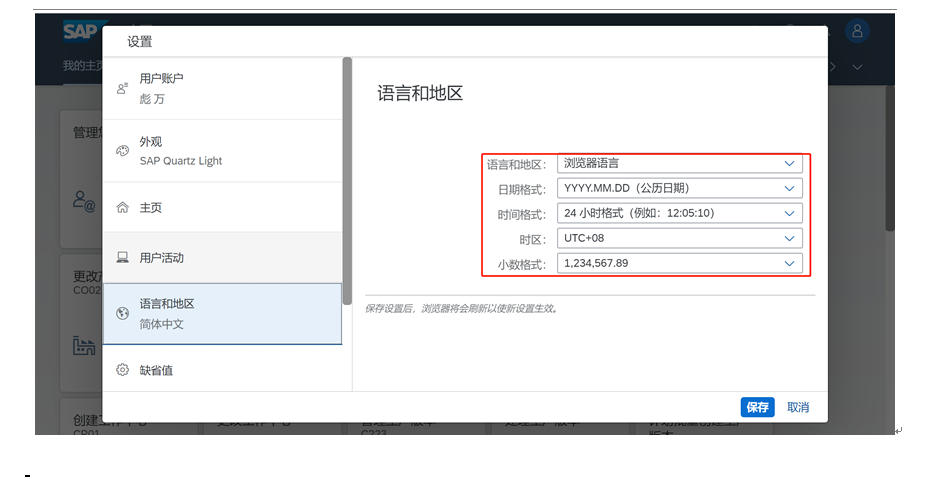This screenshot has height=477, width=950.
Task: Expand the 时区 UTC+08 dropdown arrow
Action: point(789,238)
